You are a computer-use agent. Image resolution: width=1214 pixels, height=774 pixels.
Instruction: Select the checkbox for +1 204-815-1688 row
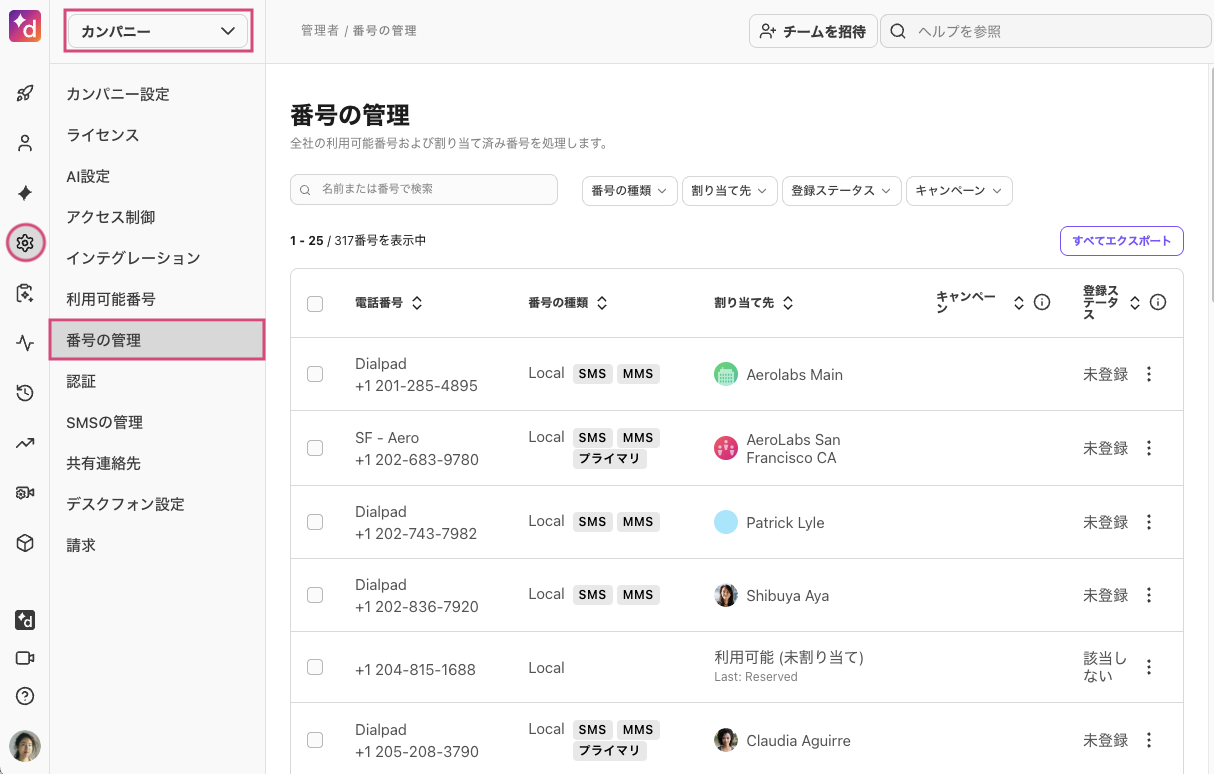(315, 667)
